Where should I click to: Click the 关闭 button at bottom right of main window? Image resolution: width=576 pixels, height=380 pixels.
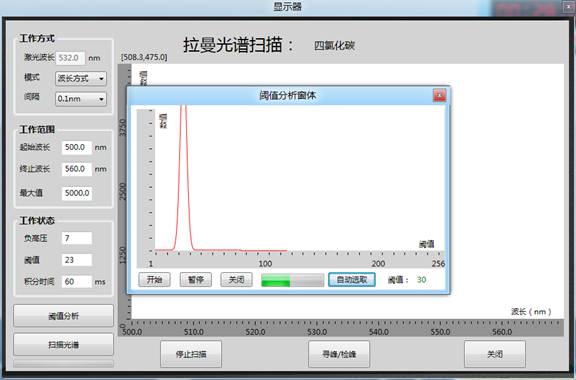tap(495, 354)
